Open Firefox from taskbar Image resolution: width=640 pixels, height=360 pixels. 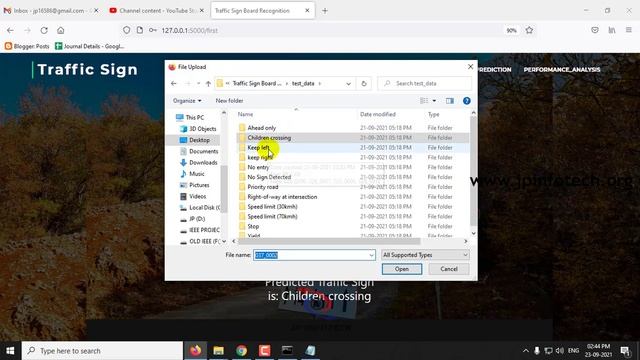tap(196, 351)
